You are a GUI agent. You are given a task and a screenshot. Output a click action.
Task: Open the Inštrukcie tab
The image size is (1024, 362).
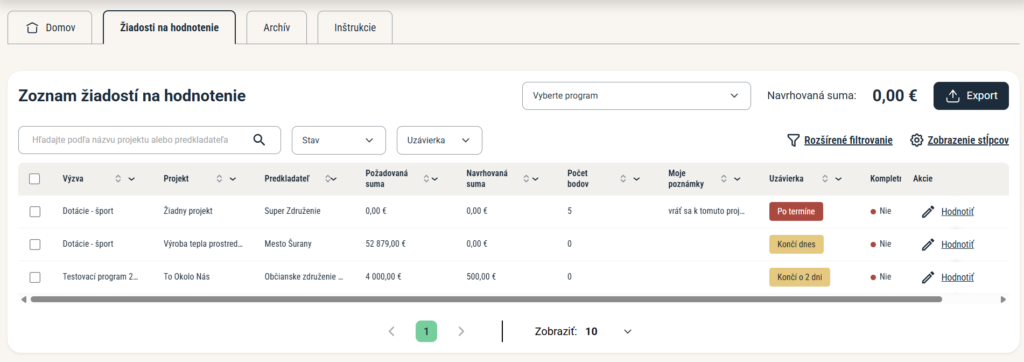coord(355,28)
